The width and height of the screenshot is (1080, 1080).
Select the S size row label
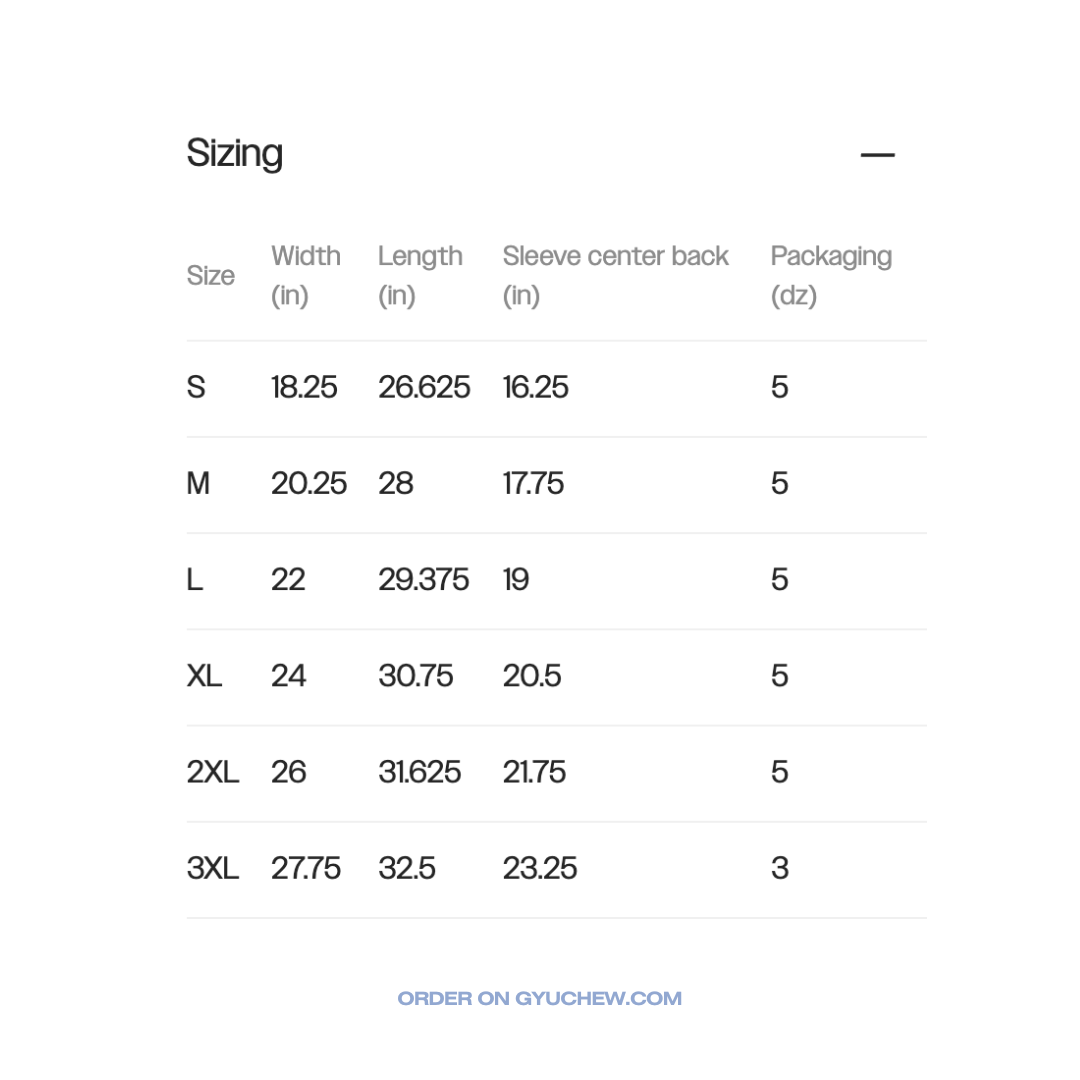click(x=196, y=387)
